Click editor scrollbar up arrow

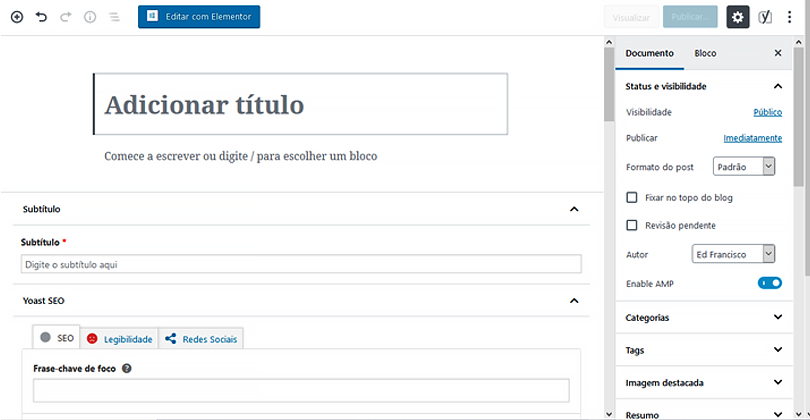[609, 42]
